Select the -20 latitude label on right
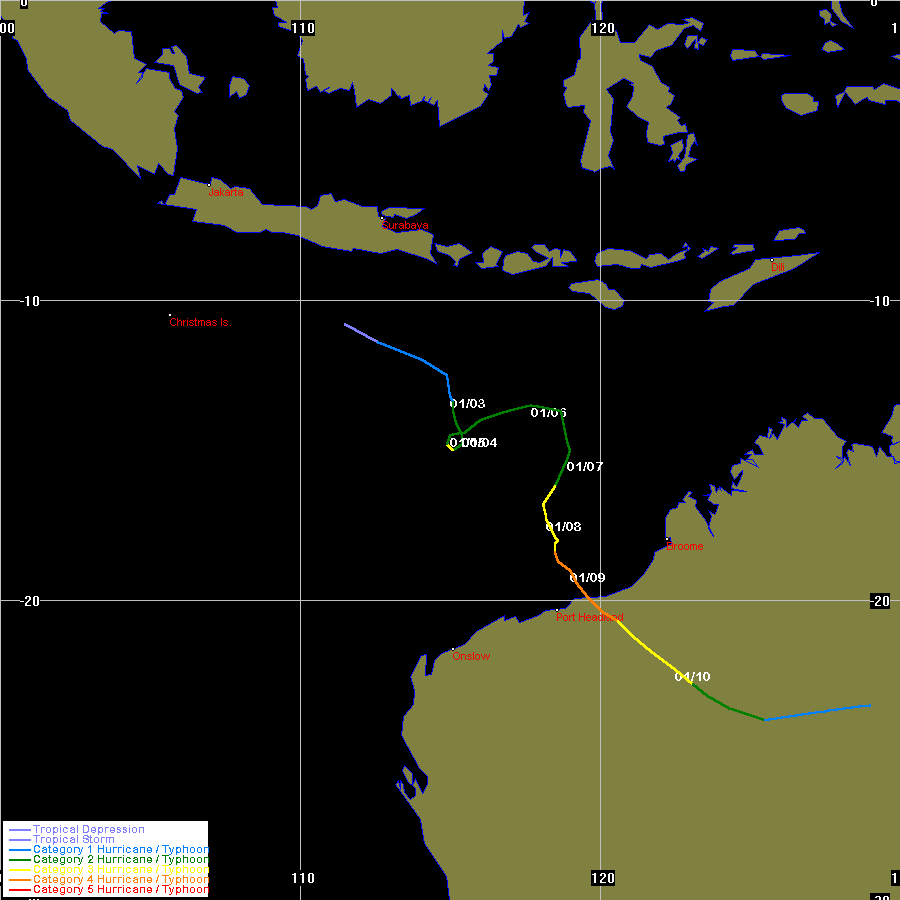This screenshot has height=900, width=900. coord(878,601)
